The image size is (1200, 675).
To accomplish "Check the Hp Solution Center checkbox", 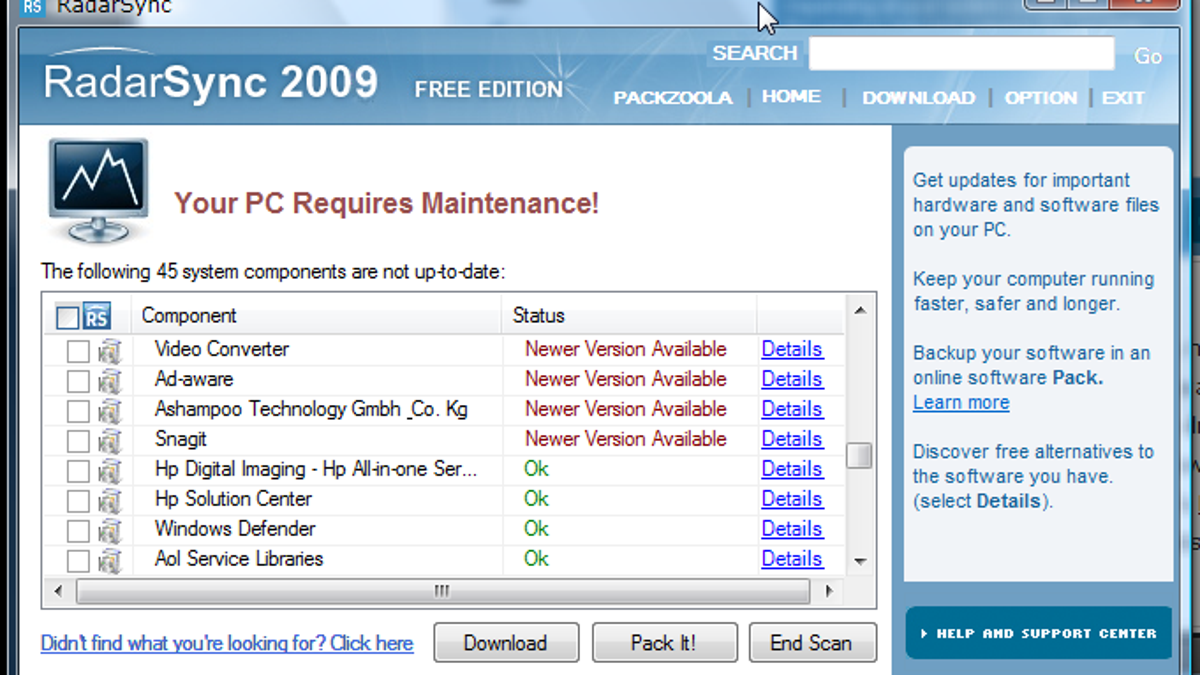I will (x=77, y=502).
